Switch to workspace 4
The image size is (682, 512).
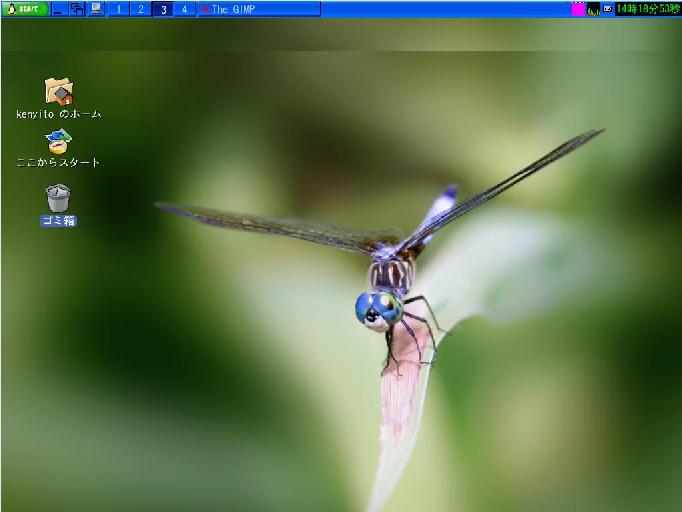point(184,9)
